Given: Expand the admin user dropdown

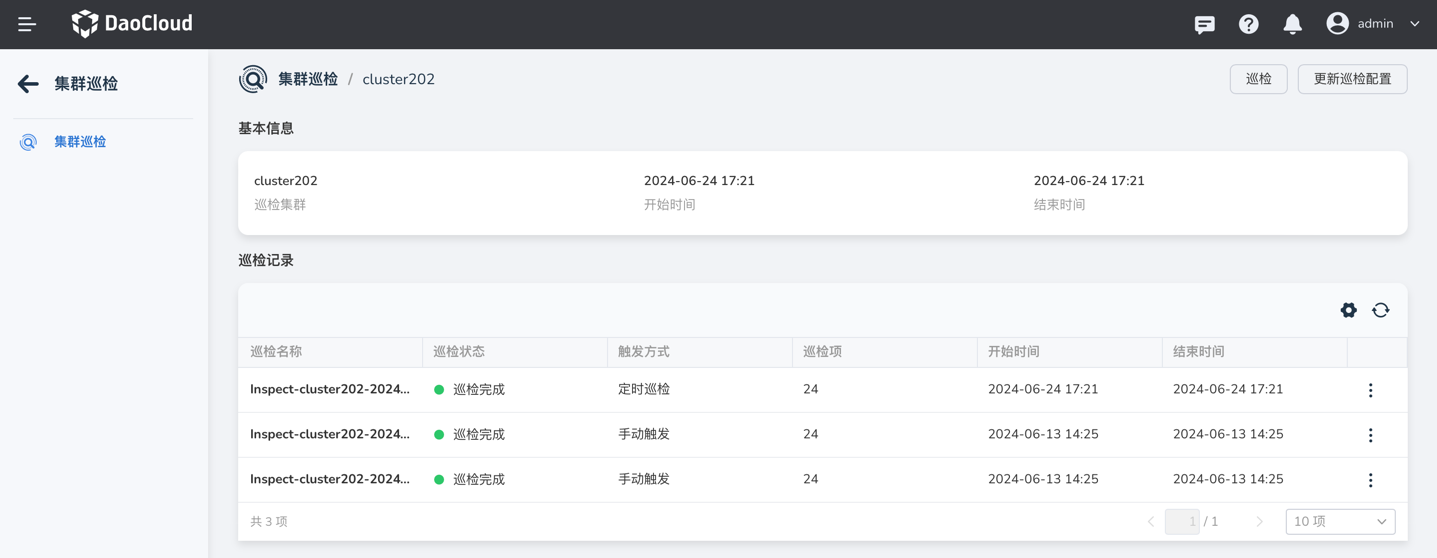Looking at the screenshot, I should pos(1374,24).
